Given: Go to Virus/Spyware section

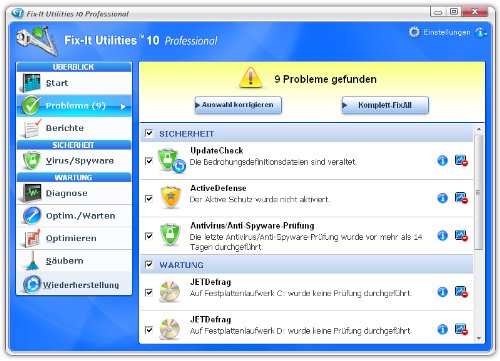Looking at the screenshot, I should point(74,161).
